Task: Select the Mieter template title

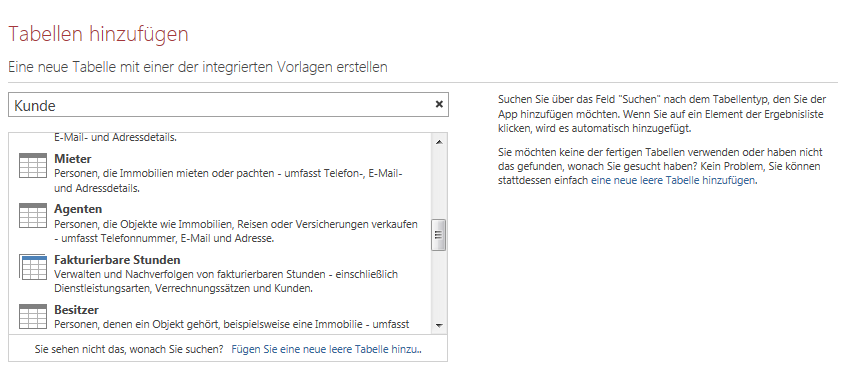Action: click(73, 159)
